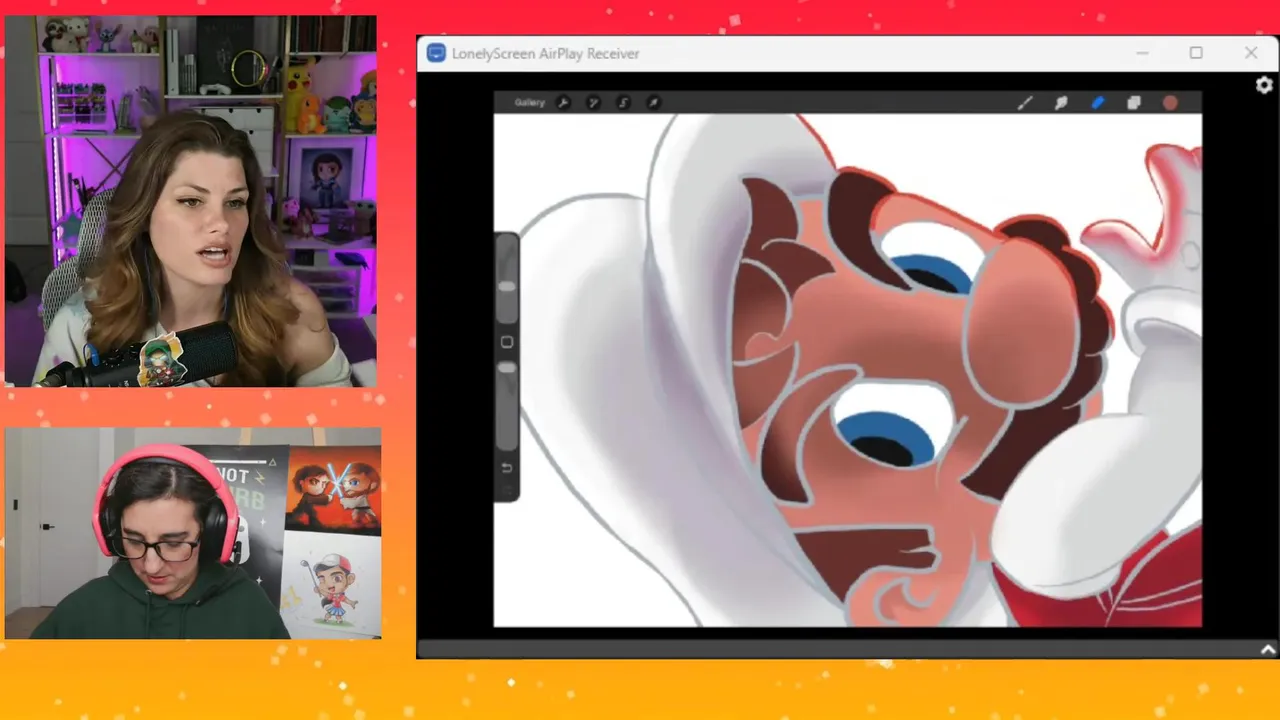The width and height of the screenshot is (1280, 720).
Task: Select the Selection S-ribbon tool
Action: click(623, 102)
